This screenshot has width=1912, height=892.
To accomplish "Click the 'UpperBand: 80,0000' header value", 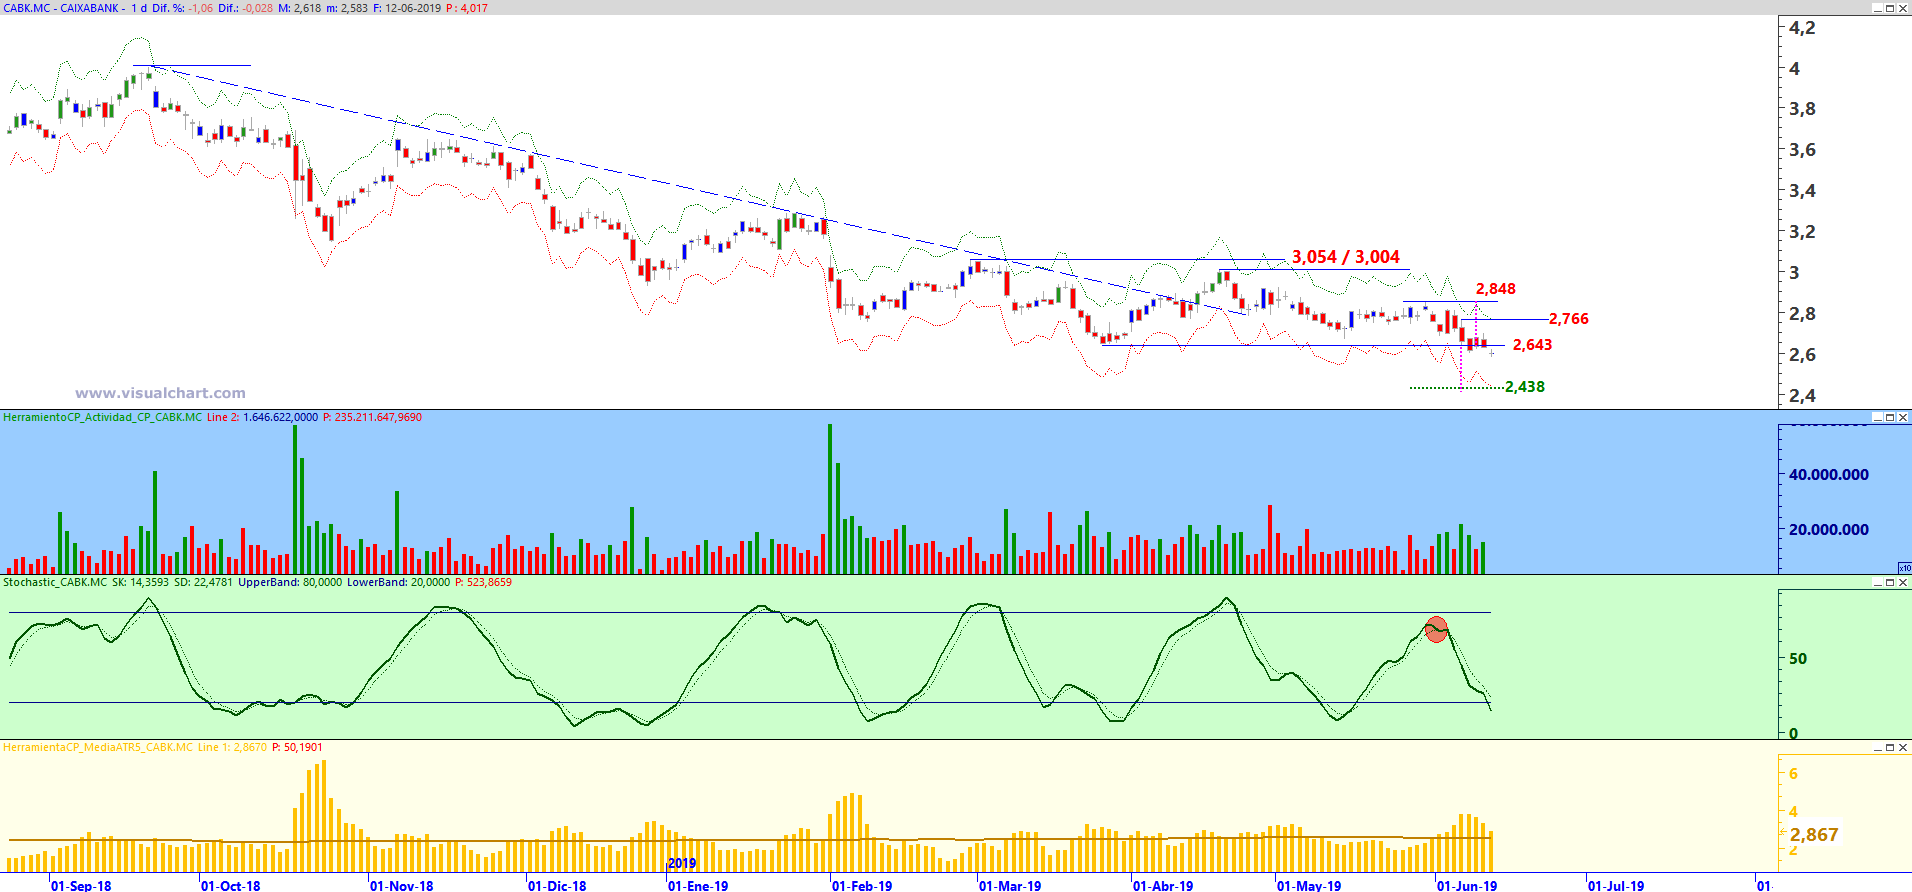I will pos(290,582).
